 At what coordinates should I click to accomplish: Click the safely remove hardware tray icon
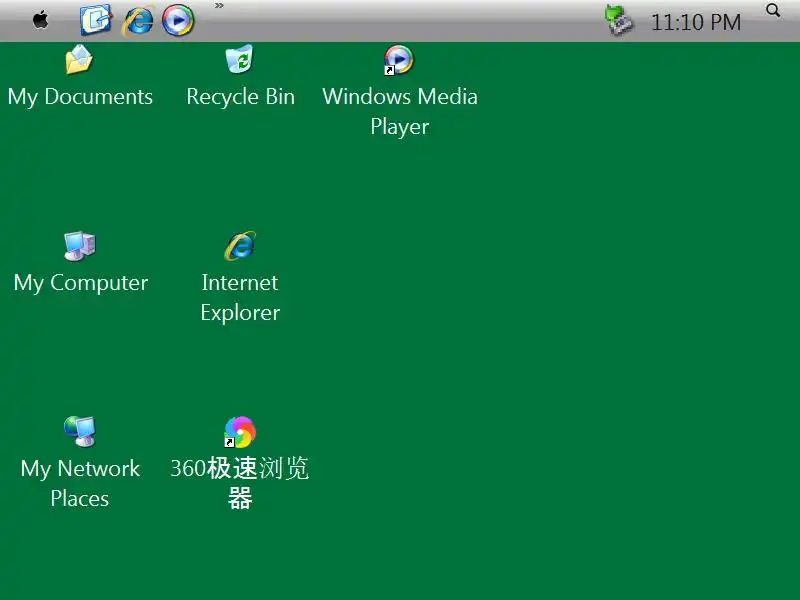(618, 20)
